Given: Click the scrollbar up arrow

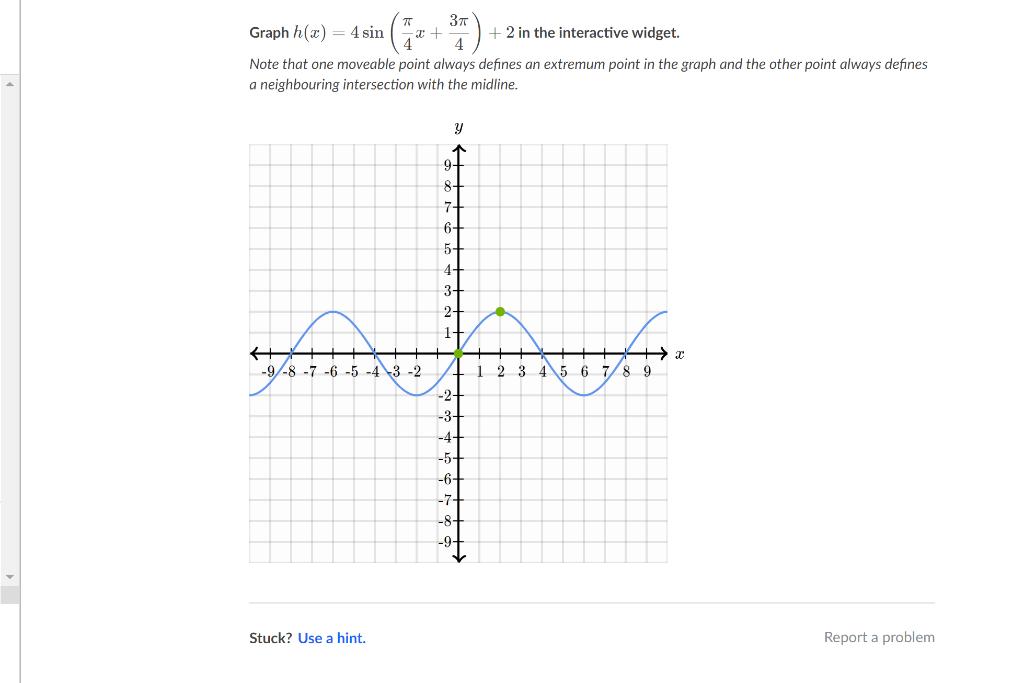Looking at the screenshot, I should tap(9, 85).
